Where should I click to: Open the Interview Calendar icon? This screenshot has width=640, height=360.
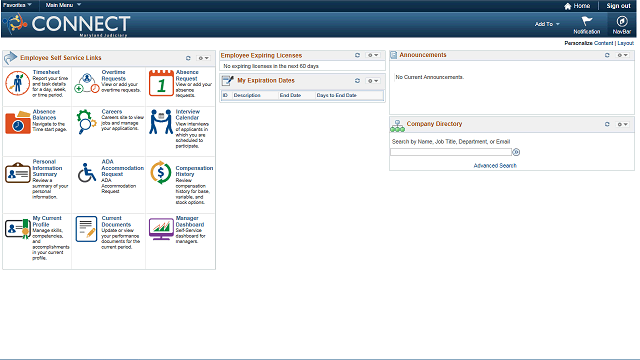coord(161,122)
